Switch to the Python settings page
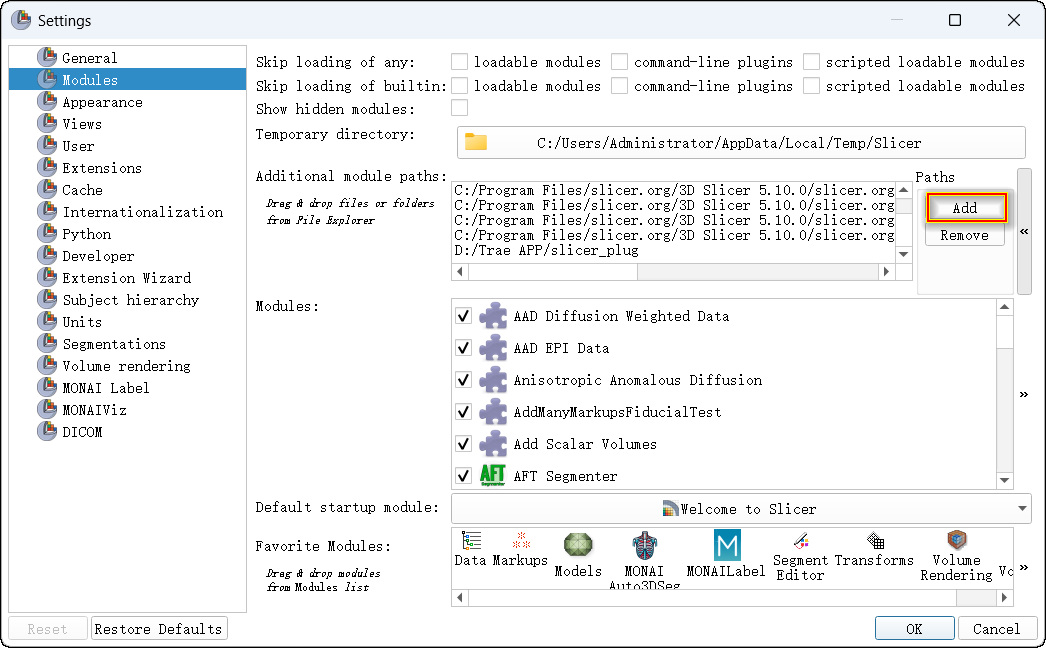 pos(87,234)
